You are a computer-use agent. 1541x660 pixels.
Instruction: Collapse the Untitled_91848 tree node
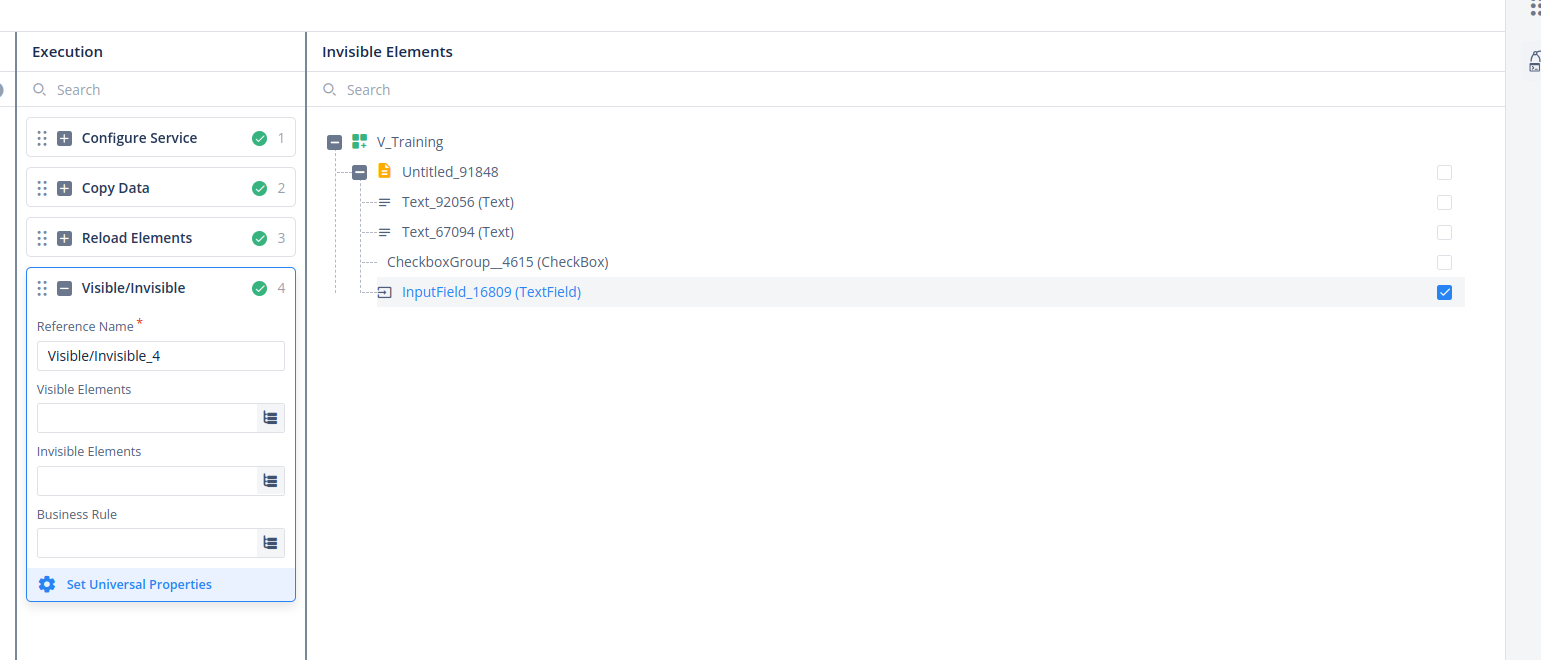[x=360, y=172]
